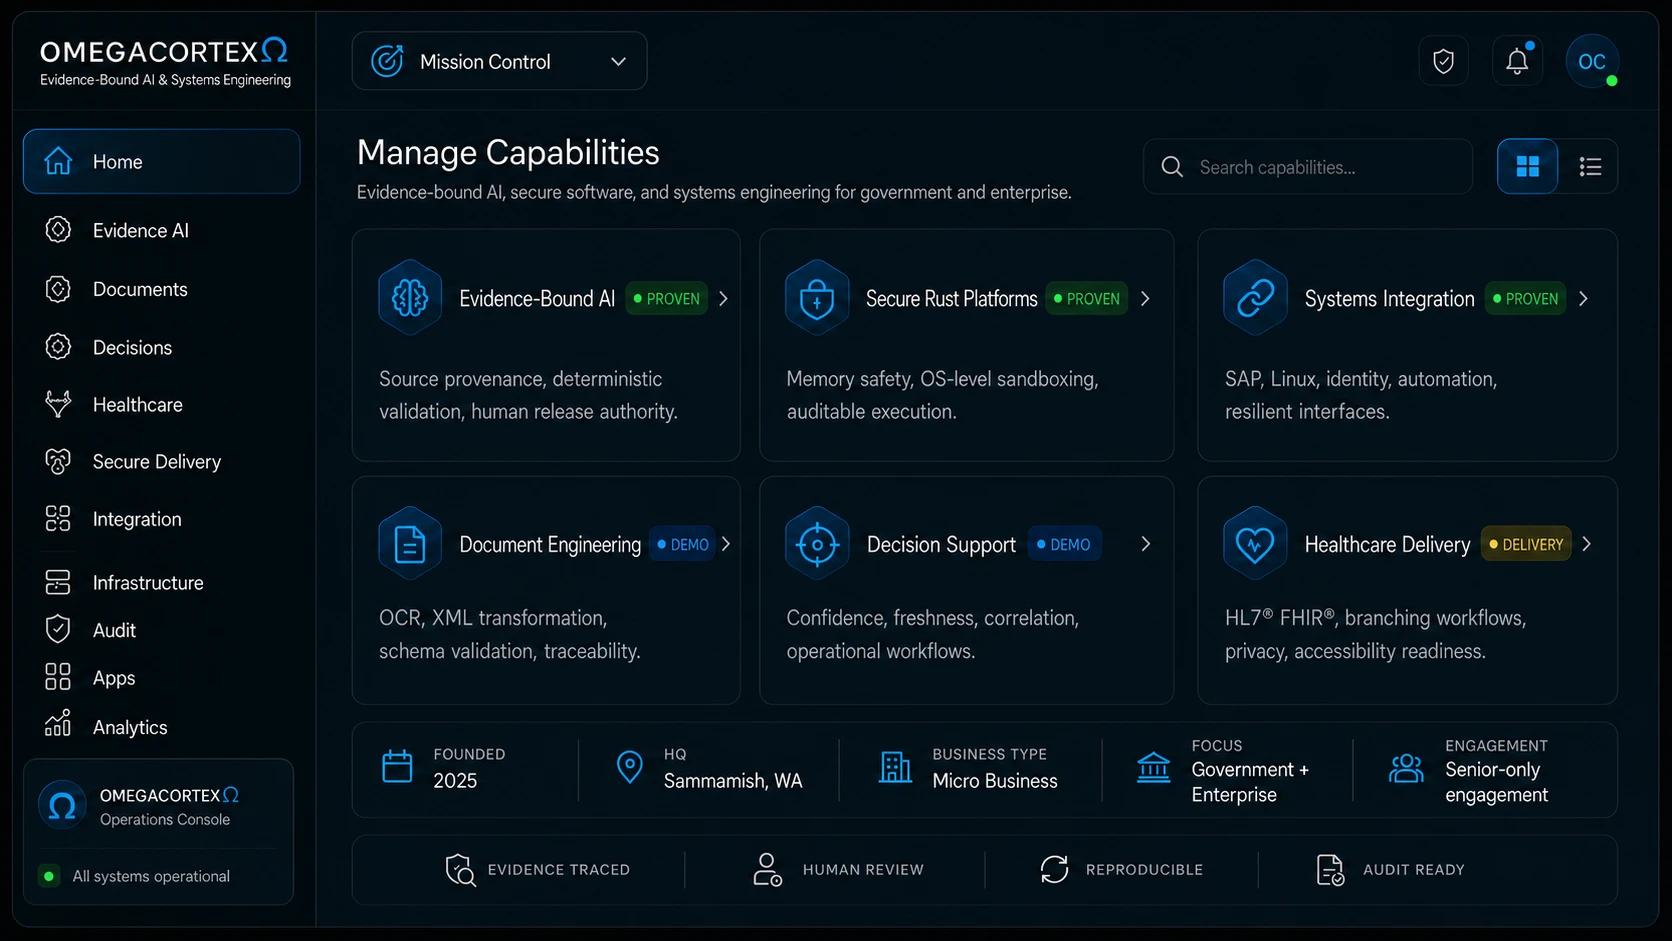Expand the Decision Support card chevron

point(1146,544)
